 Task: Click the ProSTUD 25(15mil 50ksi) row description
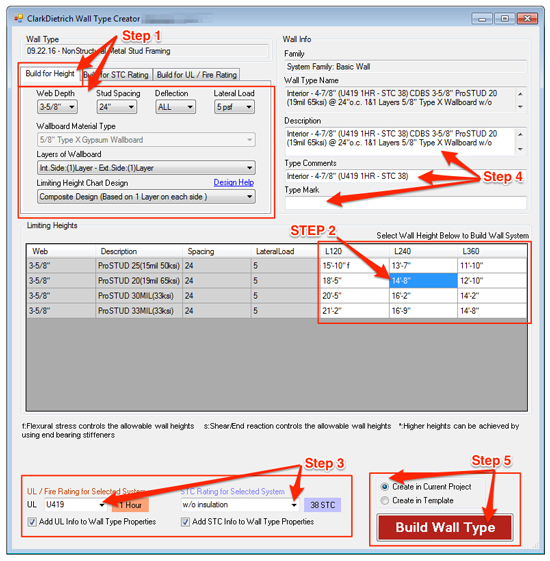click(x=139, y=266)
